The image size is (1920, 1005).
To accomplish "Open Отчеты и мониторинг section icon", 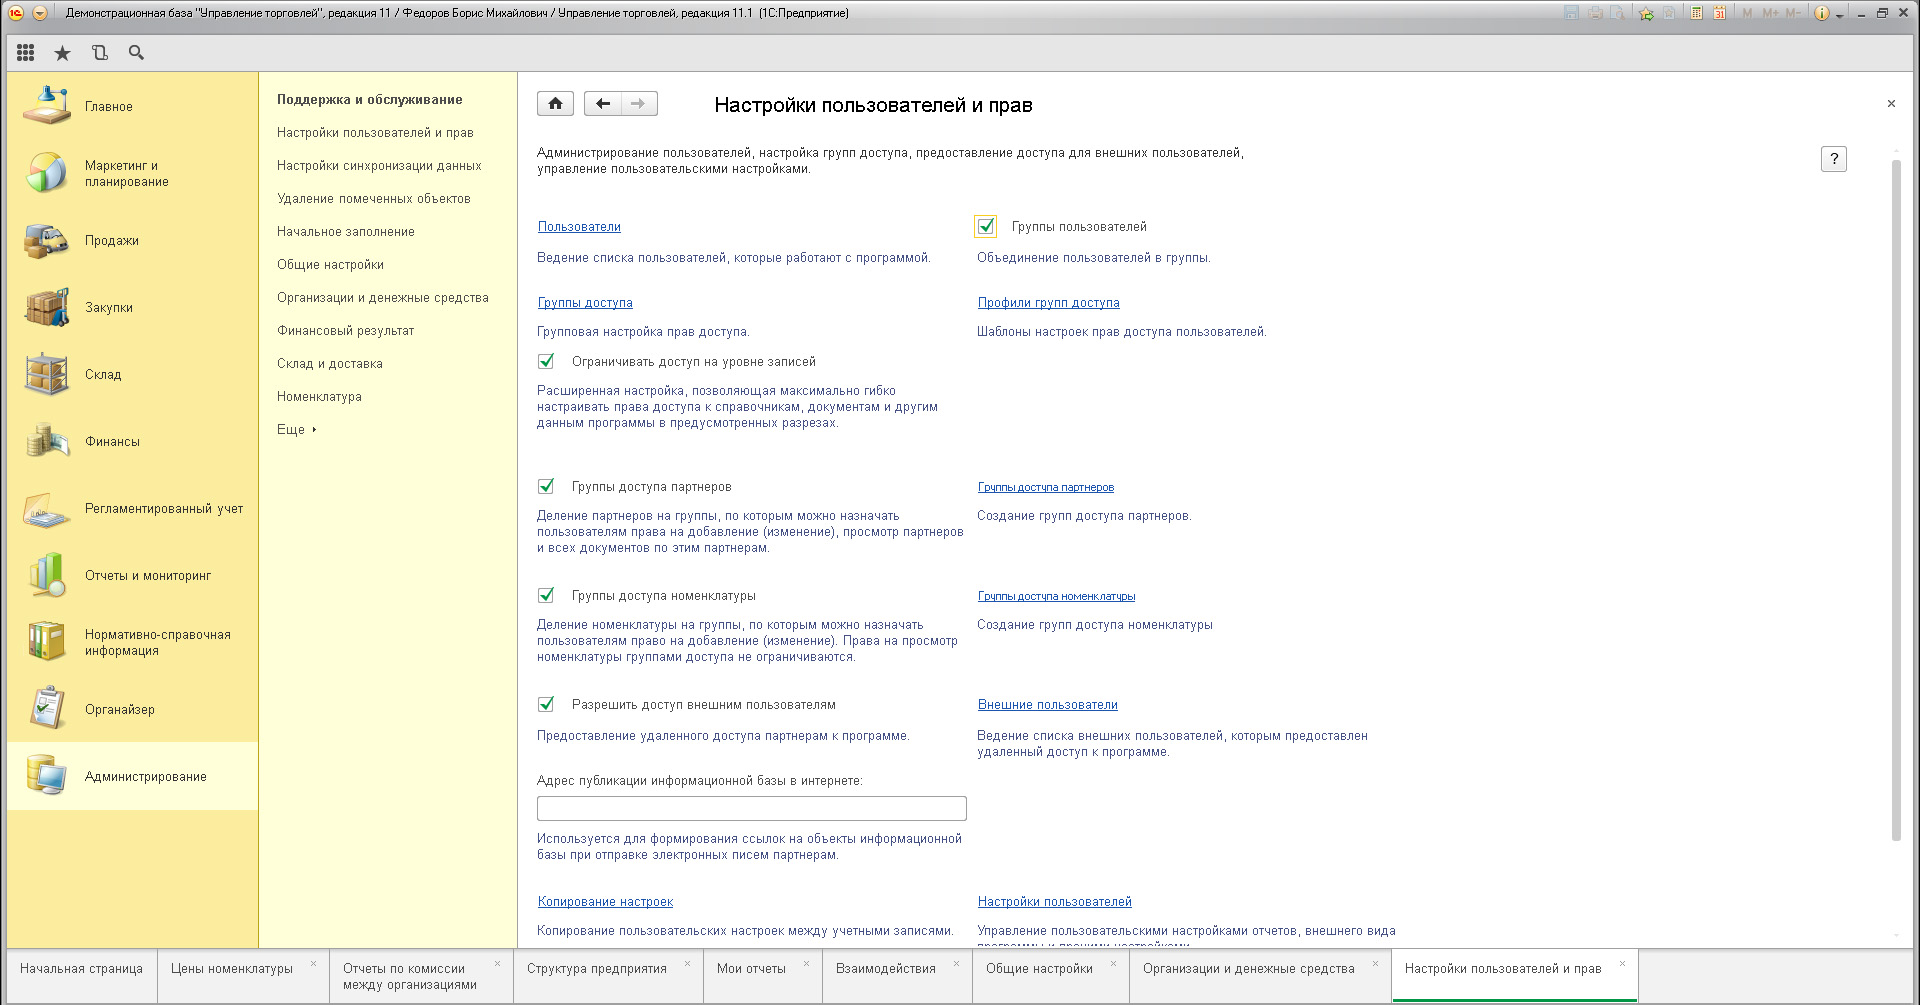I will coord(47,575).
